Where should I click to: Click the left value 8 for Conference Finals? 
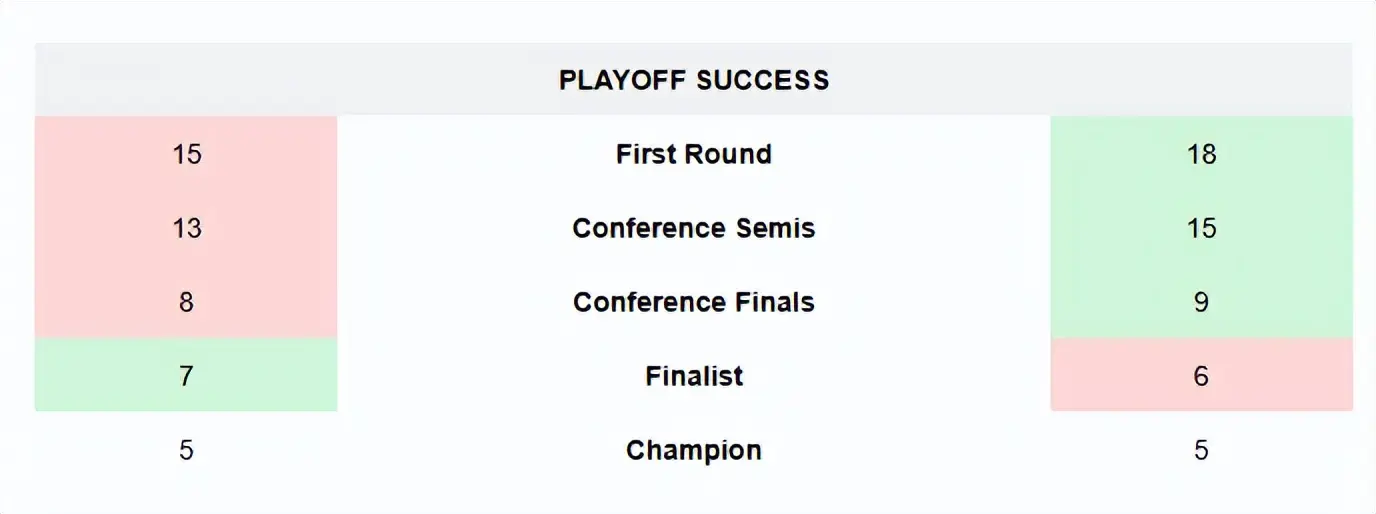pos(187,302)
